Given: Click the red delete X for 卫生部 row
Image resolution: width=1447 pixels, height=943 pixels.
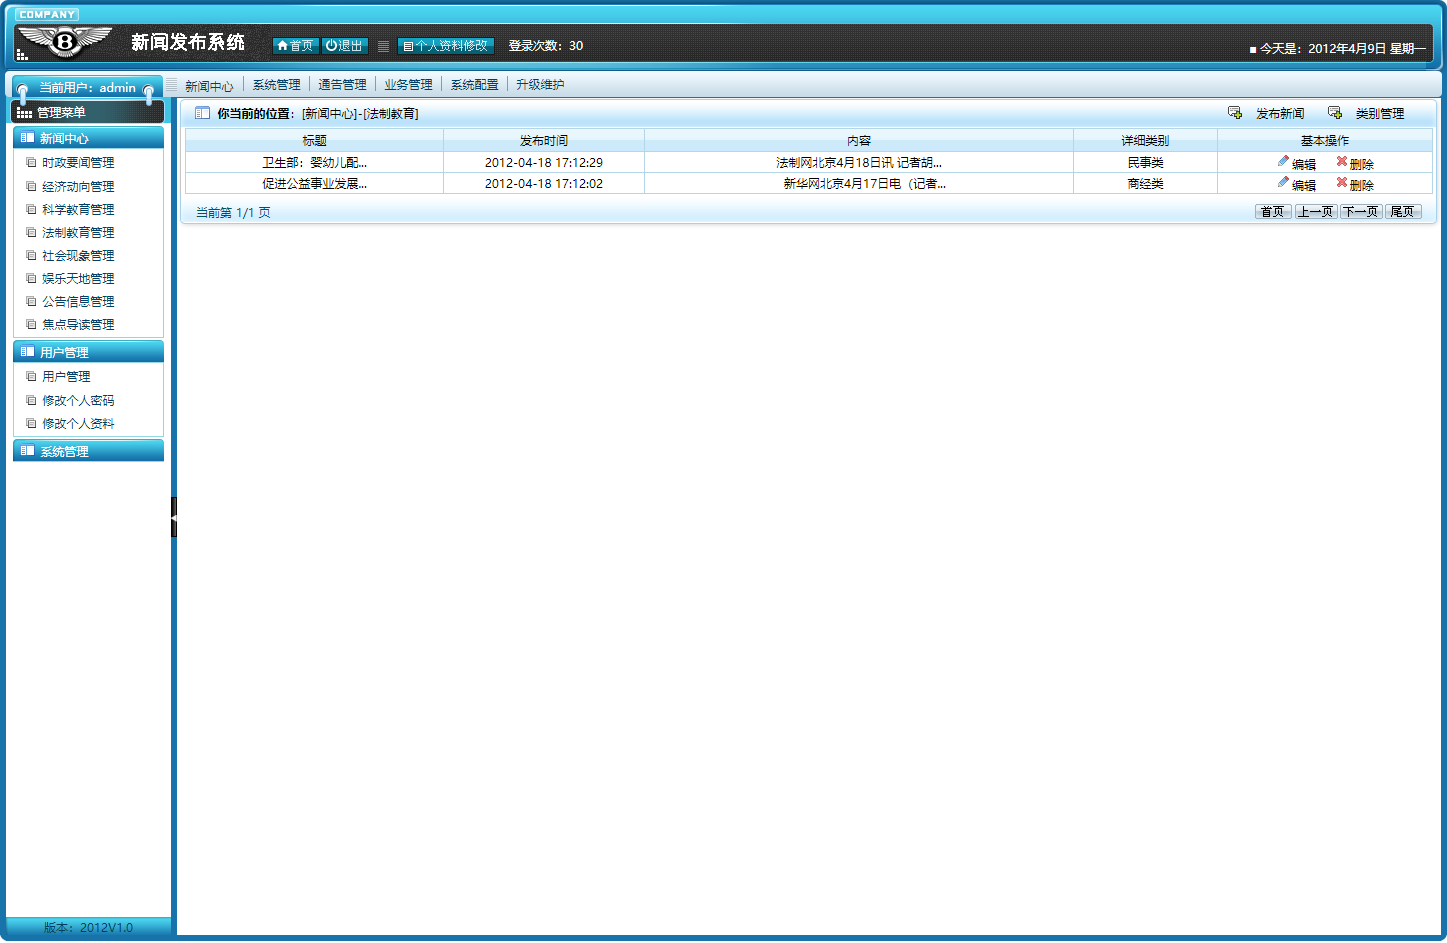Looking at the screenshot, I should pos(1342,161).
